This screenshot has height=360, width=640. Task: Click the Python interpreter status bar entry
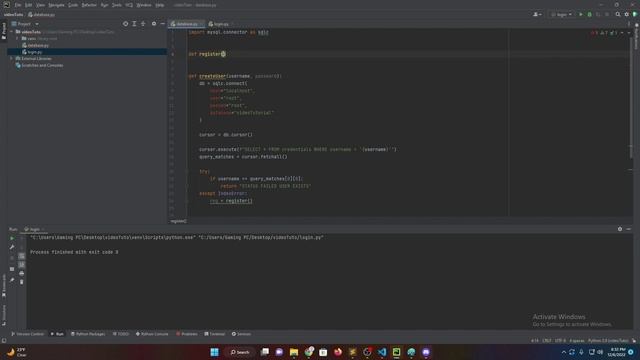[x=608, y=340]
